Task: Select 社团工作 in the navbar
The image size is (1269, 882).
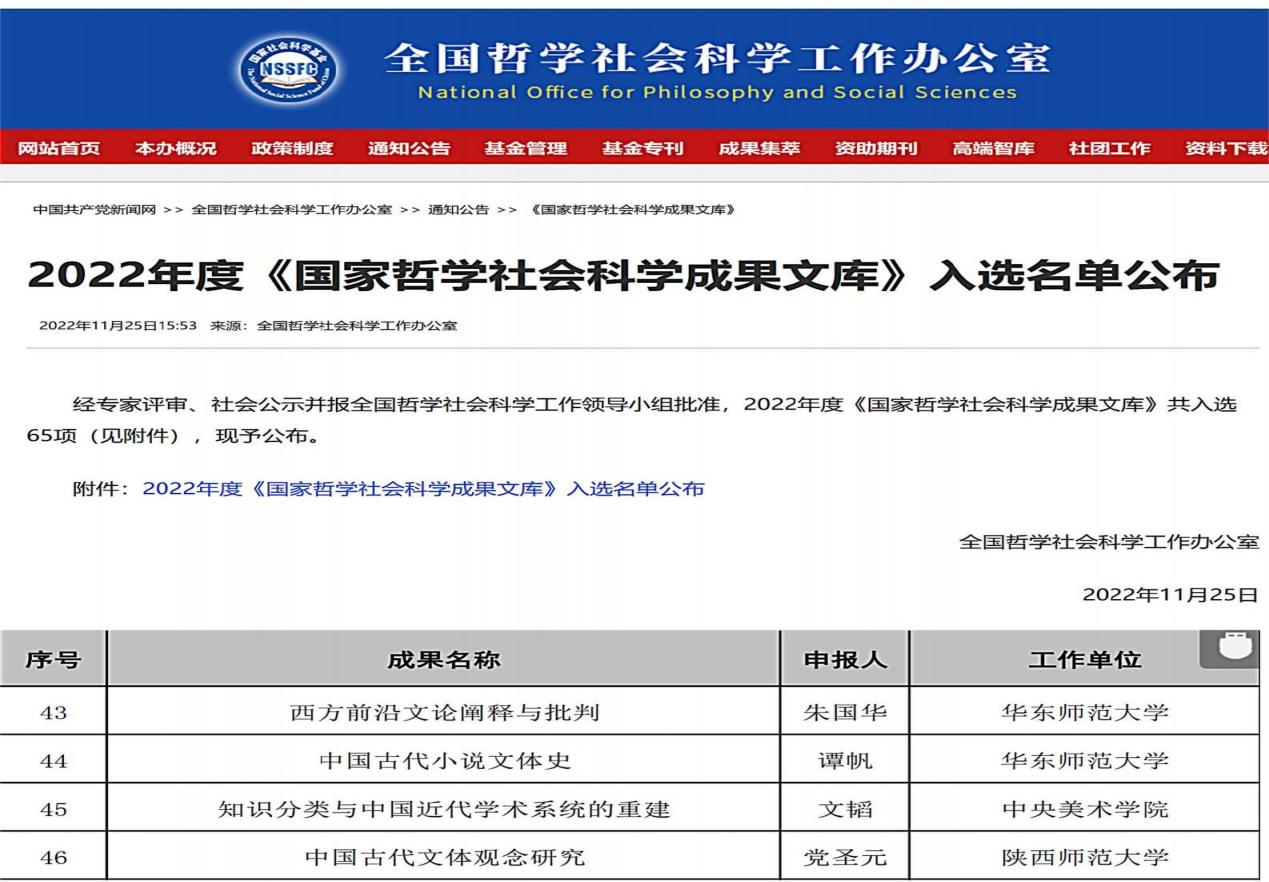Action: click(x=1109, y=148)
